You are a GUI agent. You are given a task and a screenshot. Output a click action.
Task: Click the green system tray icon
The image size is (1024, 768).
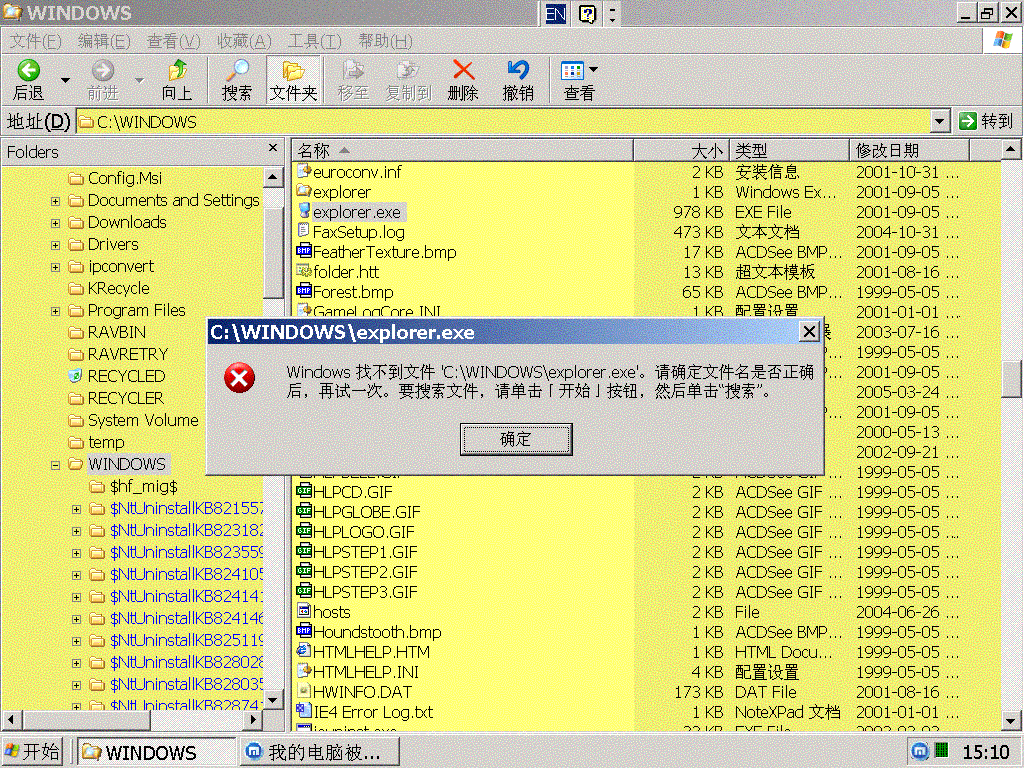pyautogui.click(x=942, y=750)
